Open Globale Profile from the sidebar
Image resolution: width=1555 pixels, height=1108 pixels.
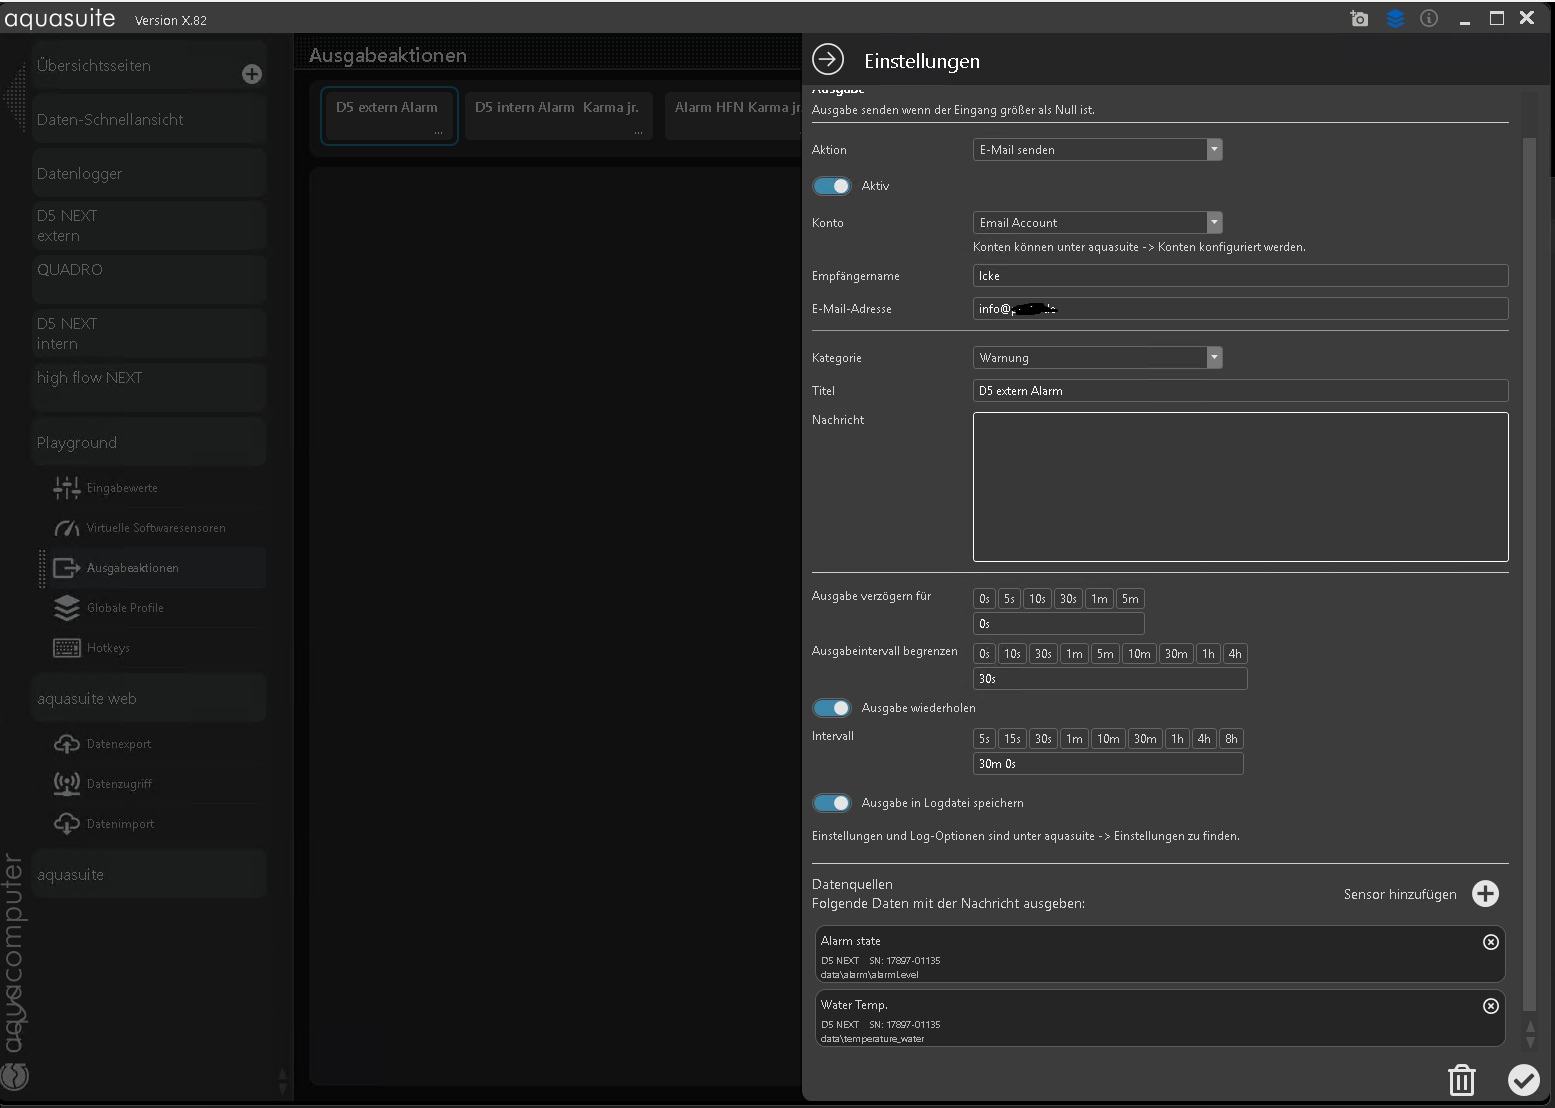(x=157, y=608)
